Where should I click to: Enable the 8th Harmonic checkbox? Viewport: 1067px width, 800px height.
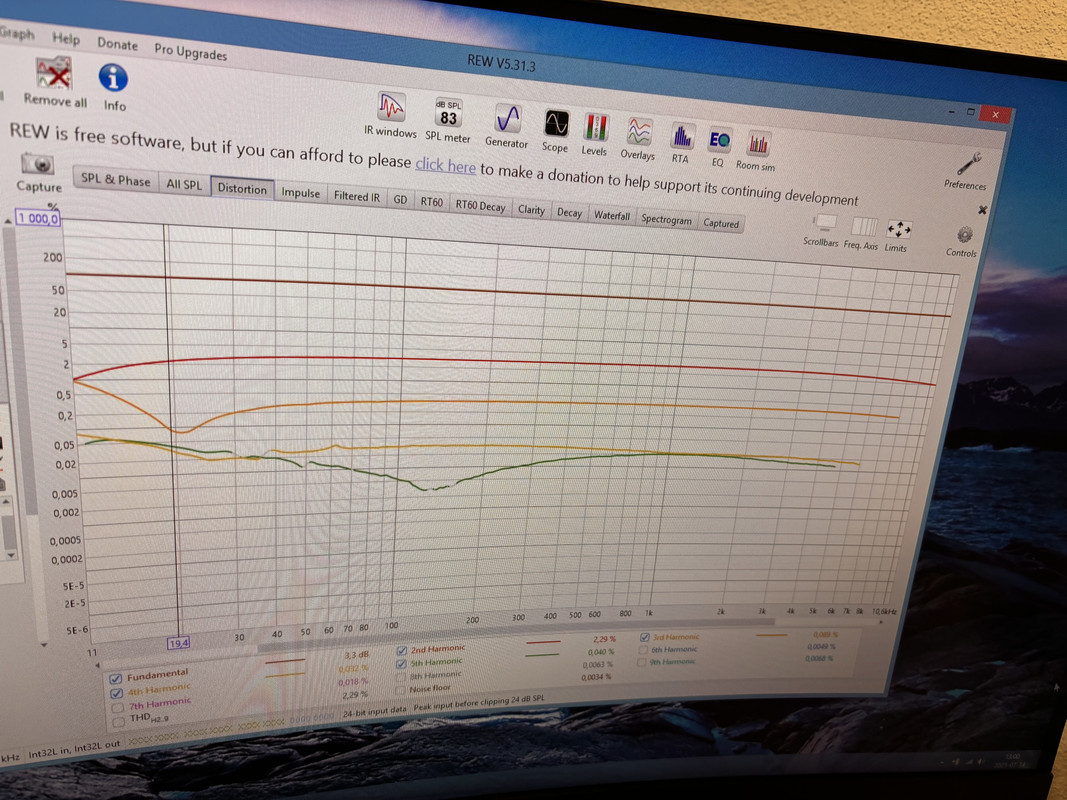400,677
